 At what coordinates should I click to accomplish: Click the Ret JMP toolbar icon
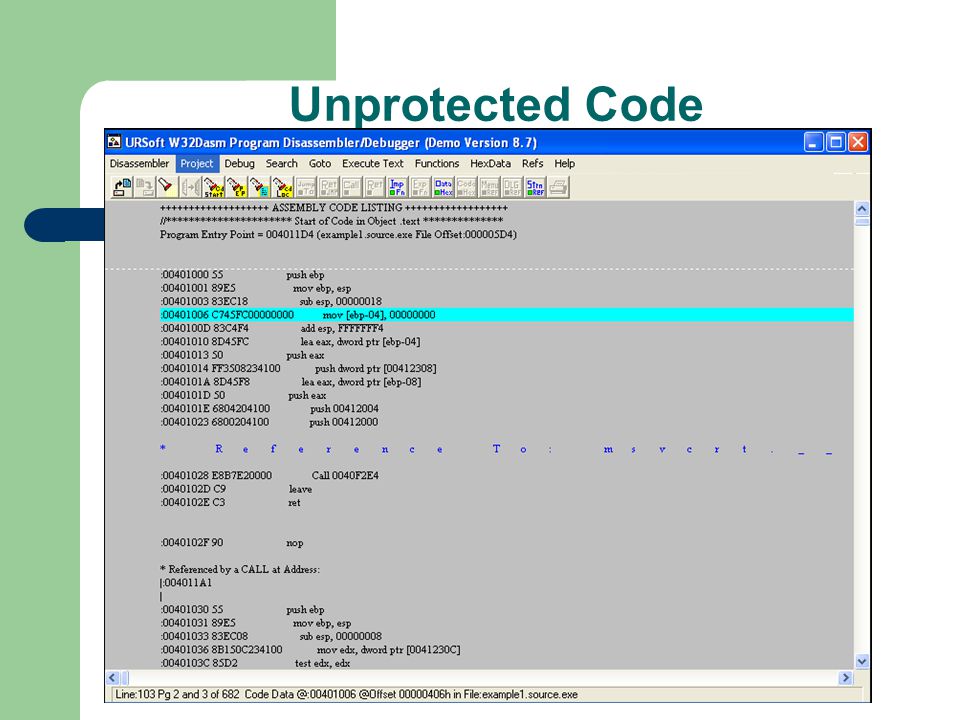tap(329, 187)
